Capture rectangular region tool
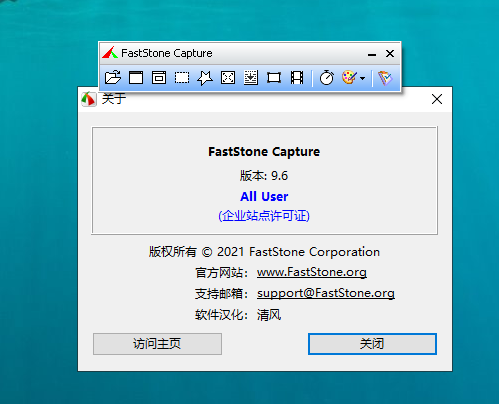The width and height of the screenshot is (499, 404). point(182,78)
